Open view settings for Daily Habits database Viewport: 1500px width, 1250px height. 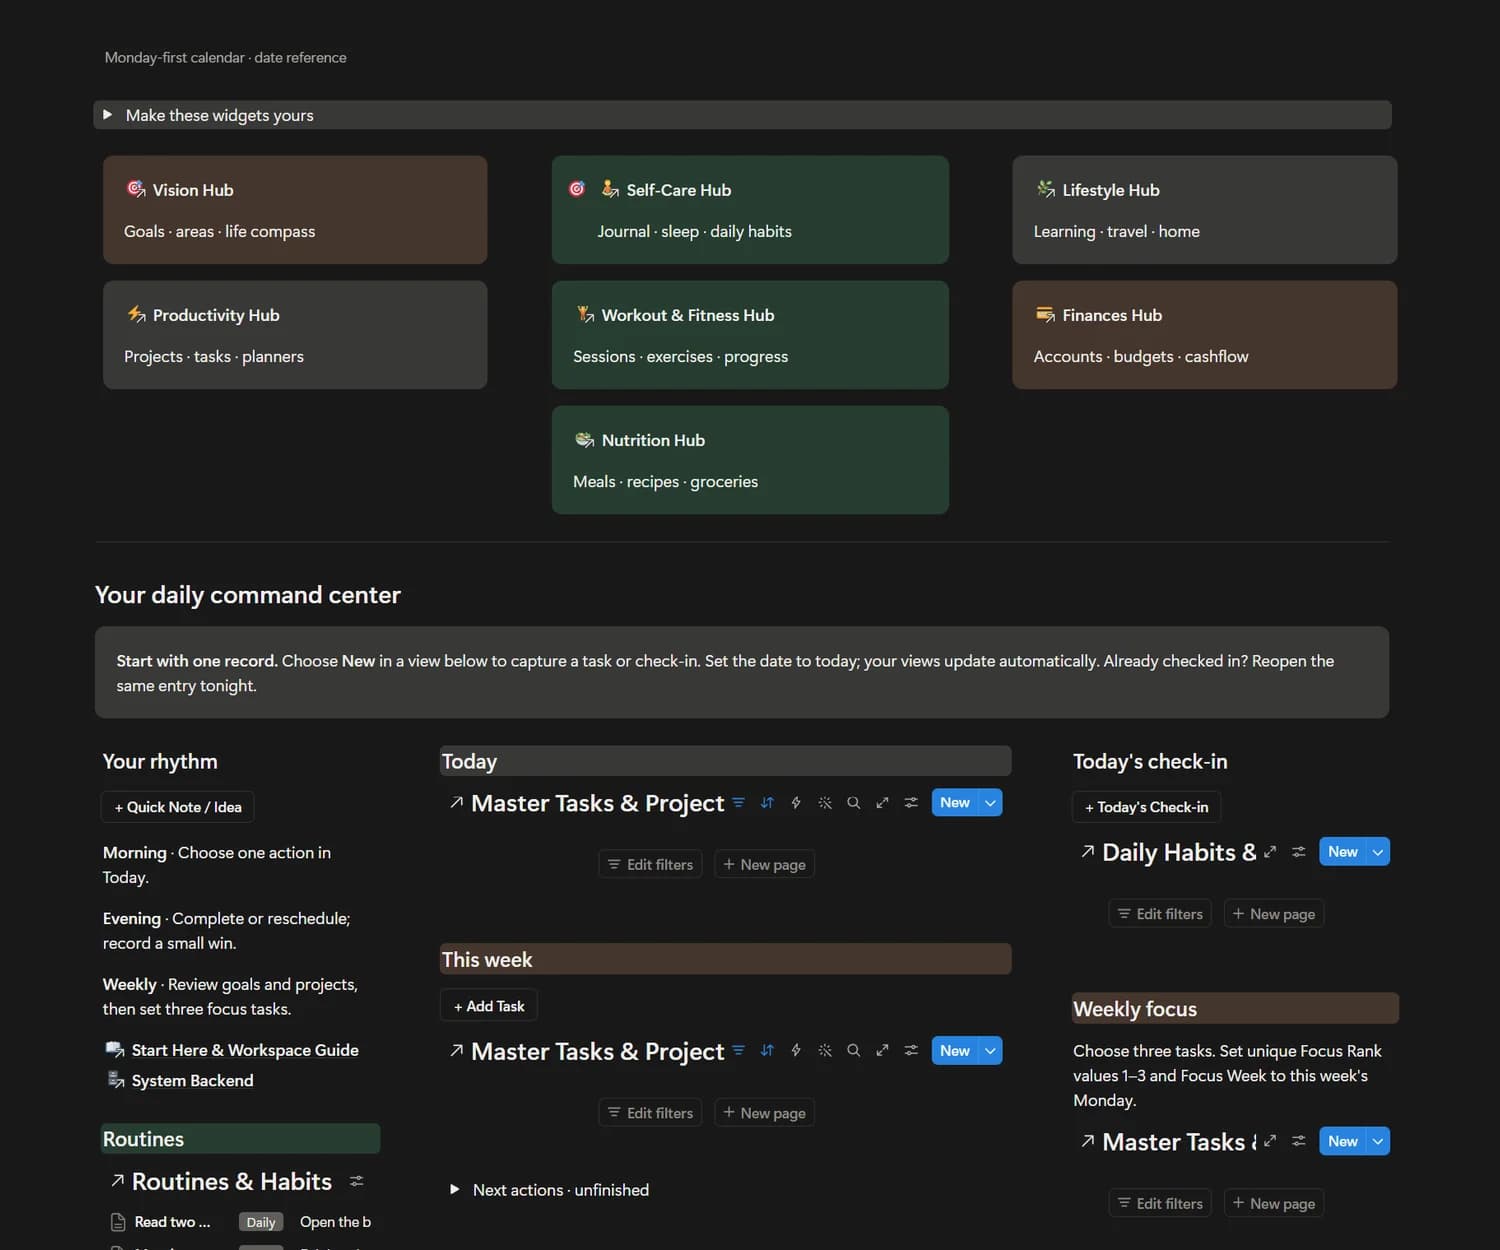[x=1299, y=852]
